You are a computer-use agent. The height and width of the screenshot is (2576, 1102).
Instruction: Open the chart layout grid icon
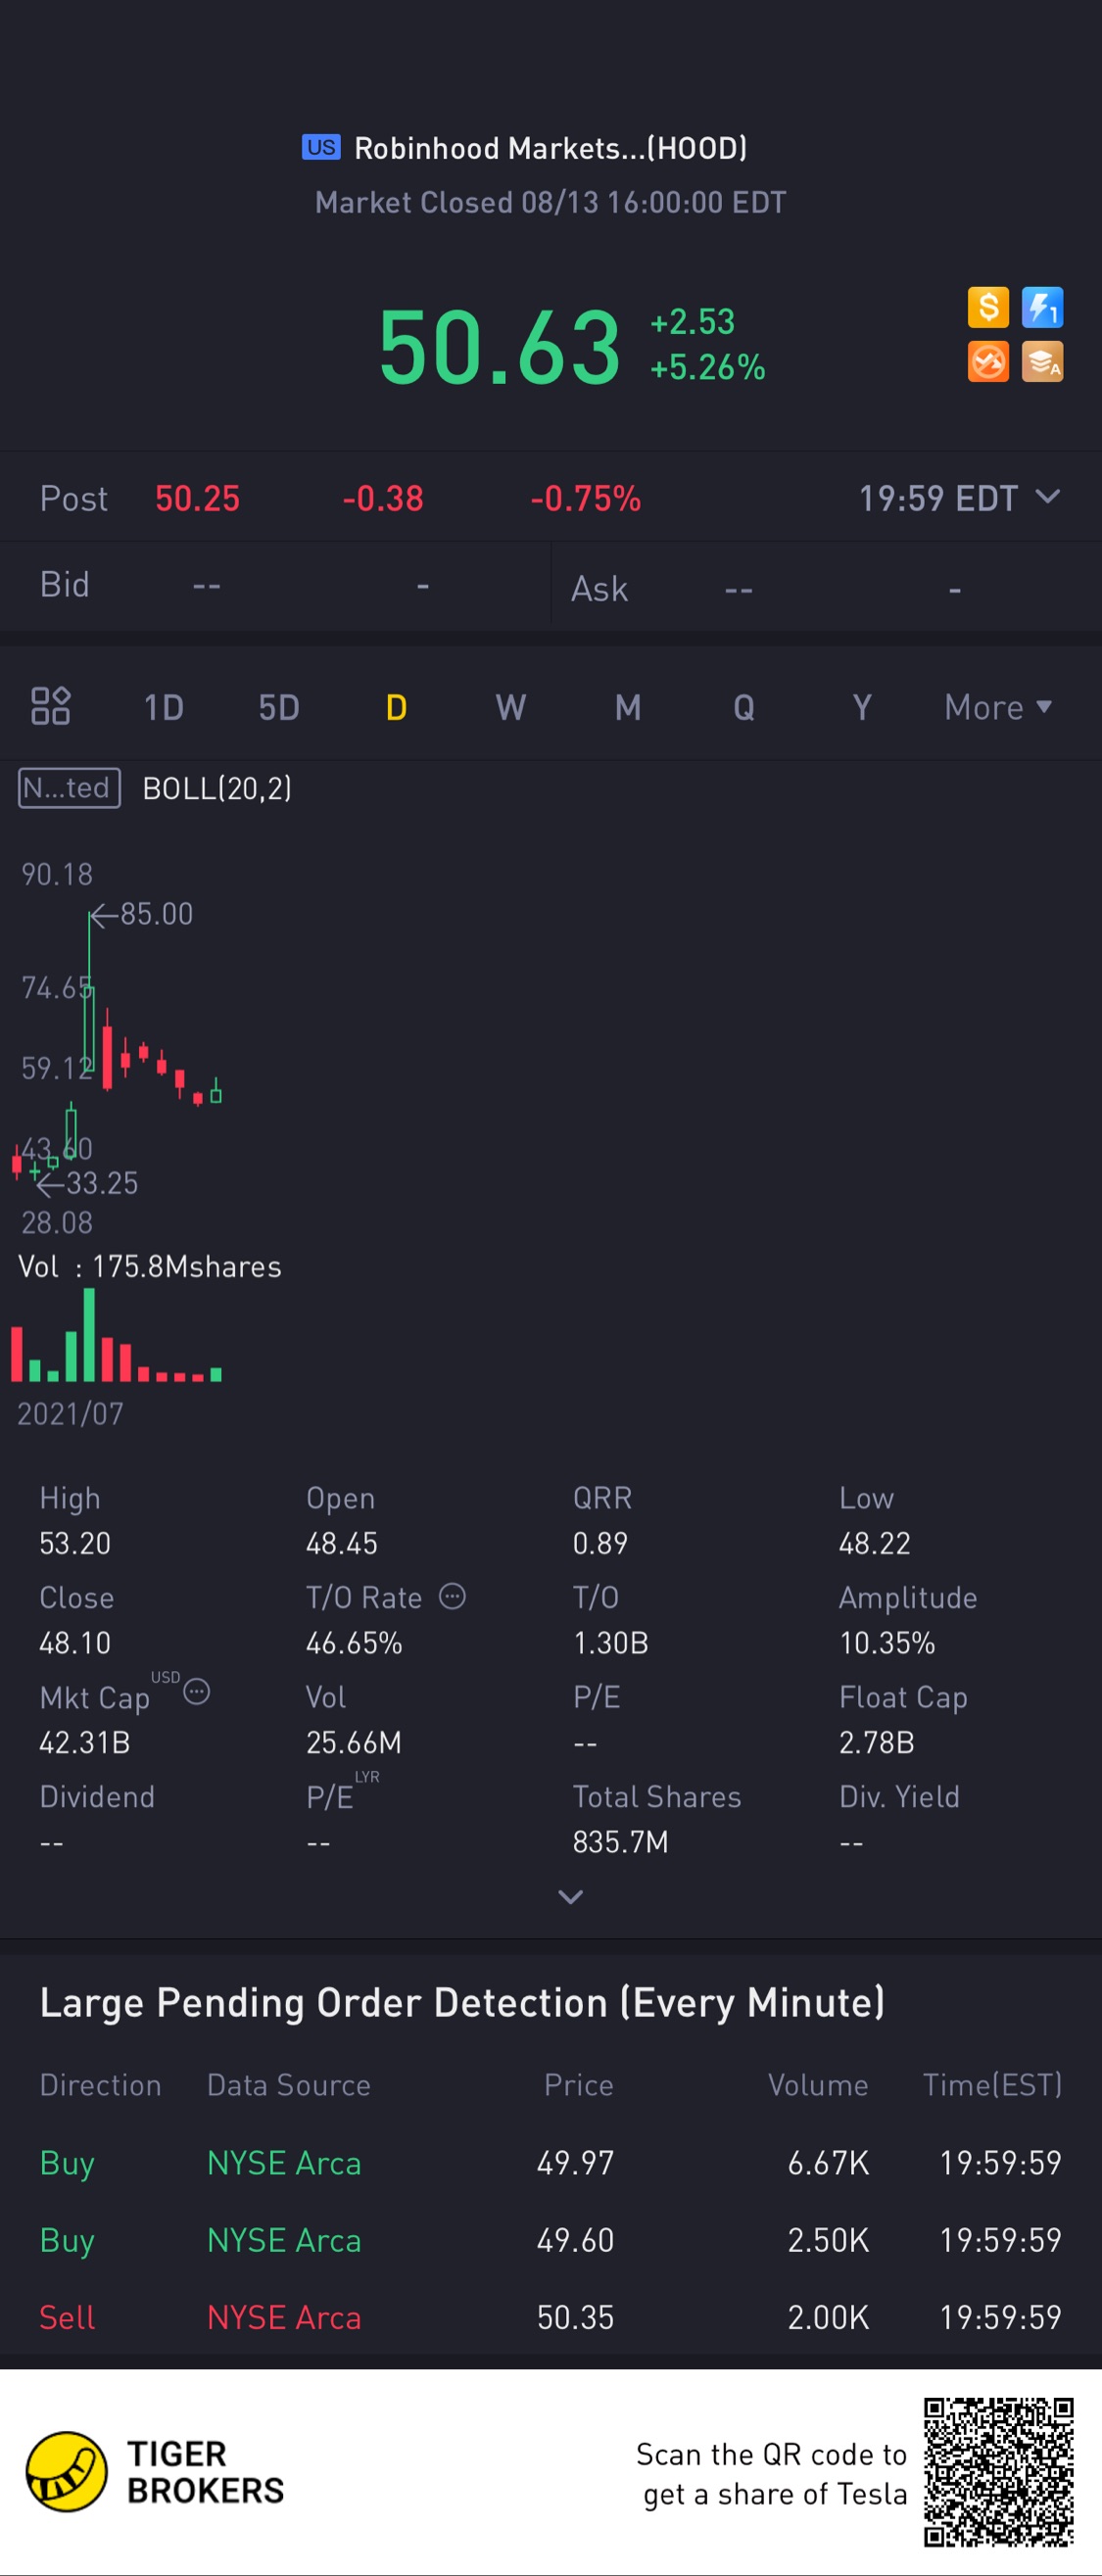point(50,706)
